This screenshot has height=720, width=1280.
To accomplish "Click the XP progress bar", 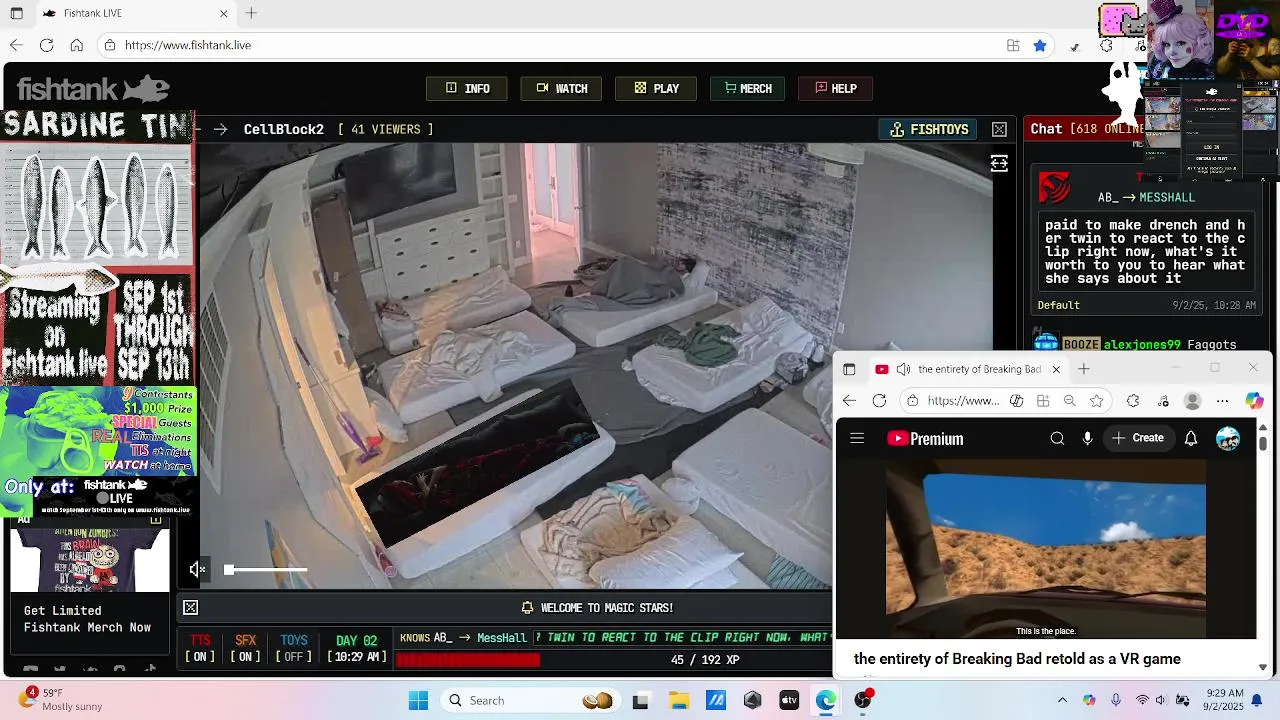I will [614, 660].
